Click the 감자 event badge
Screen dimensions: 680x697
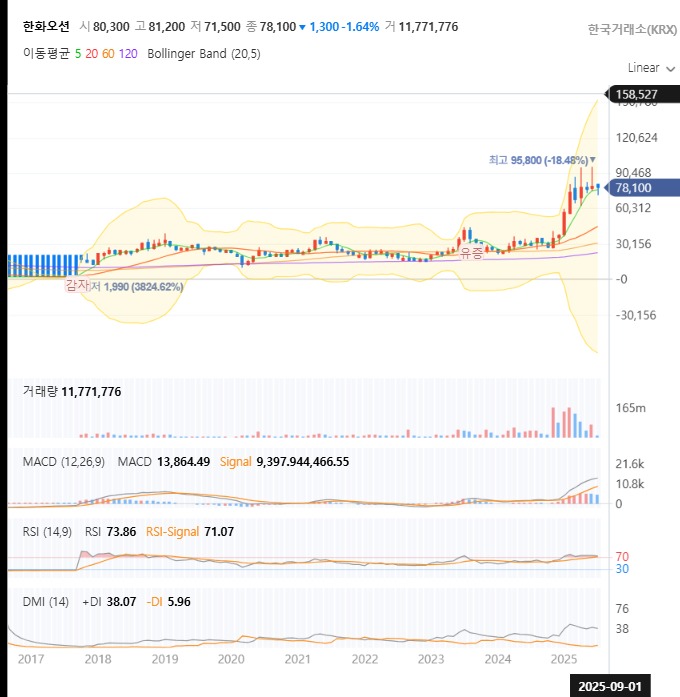[78, 284]
